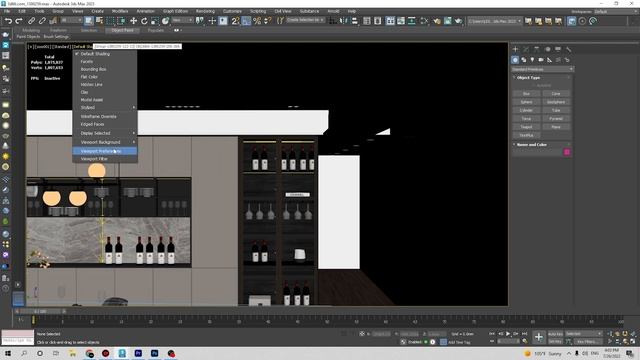Open the Hierarchy tab in command panel
The image size is (640, 360).
point(537,49)
